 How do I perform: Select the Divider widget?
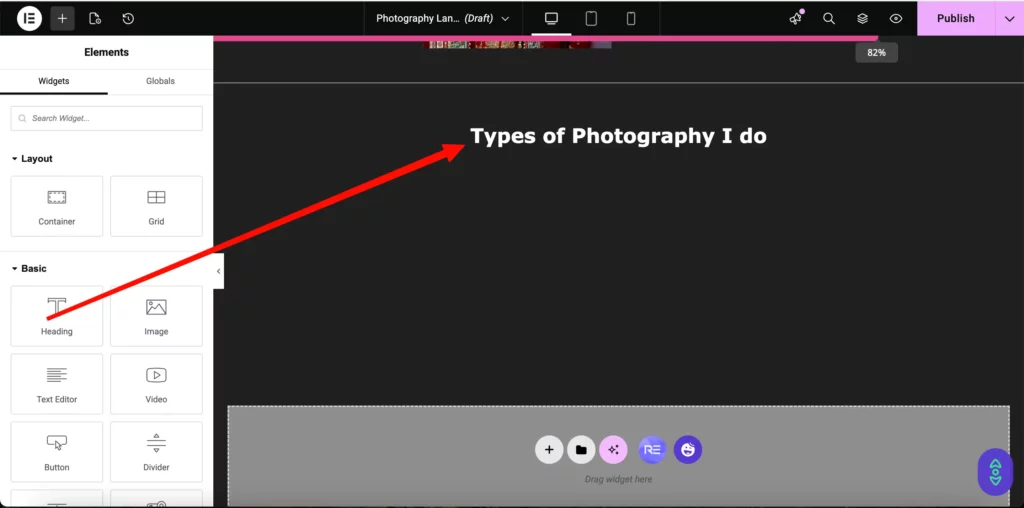tap(156, 451)
